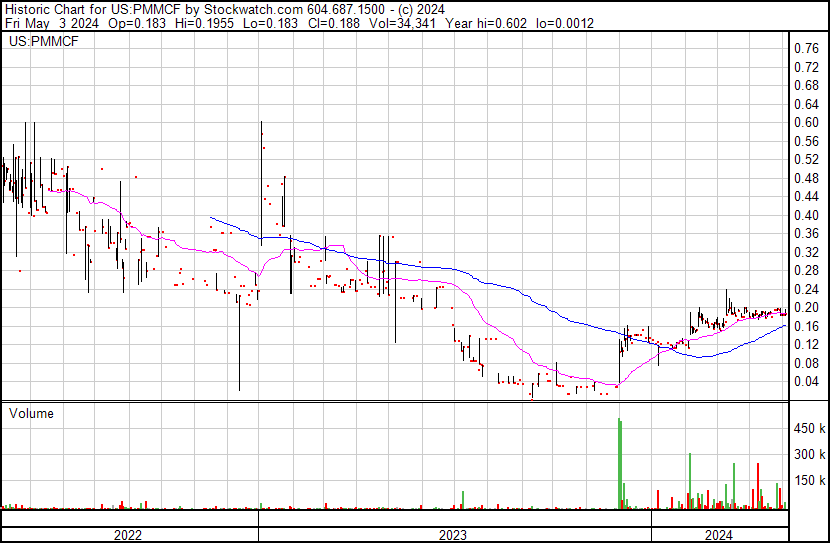Click the 300 k volume axis label
The image size is (830, 543).
(808, 455)
